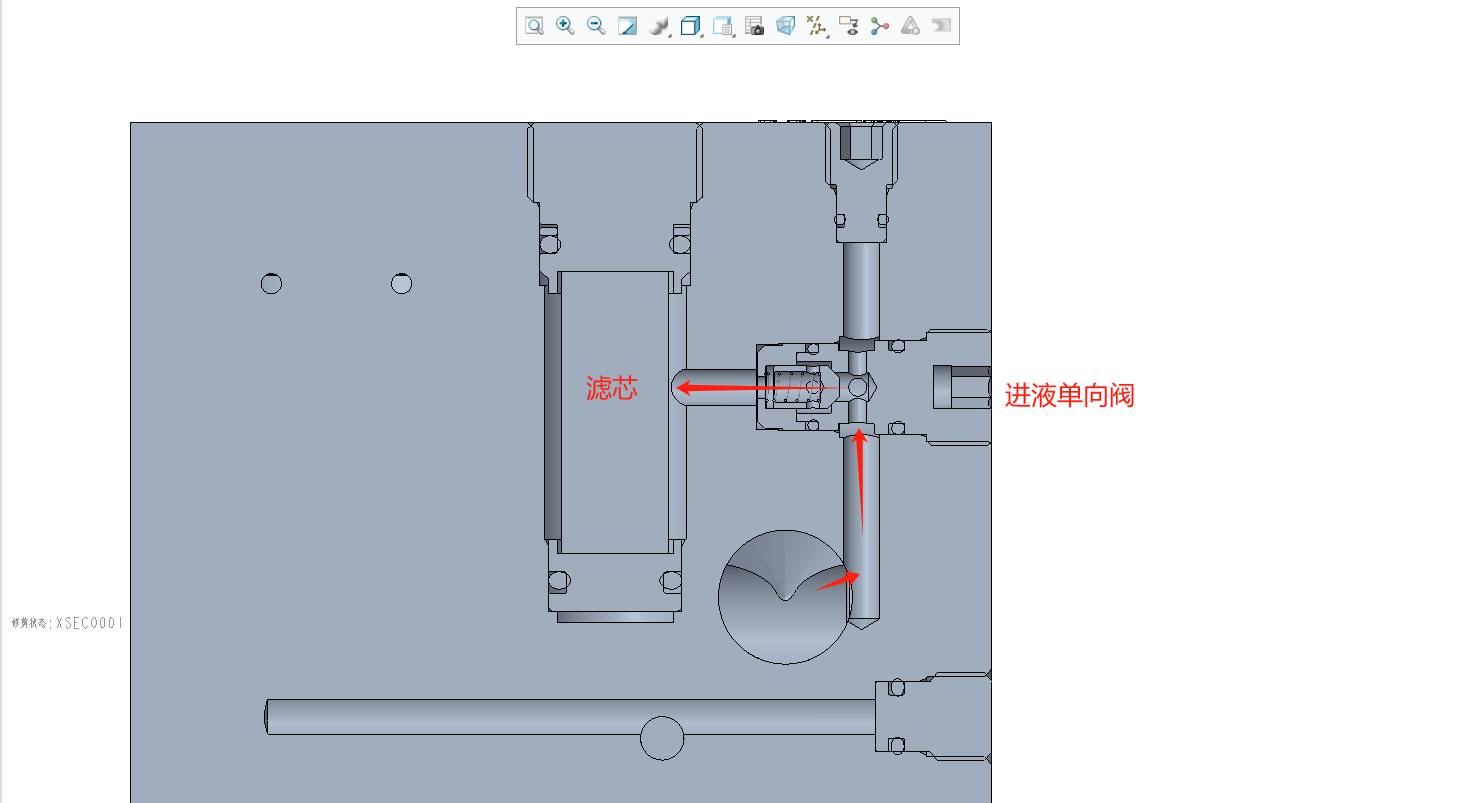Screen dimensions: 1474x803
Task: Open the display style sphere dropdown
Action: pos(659,26)
